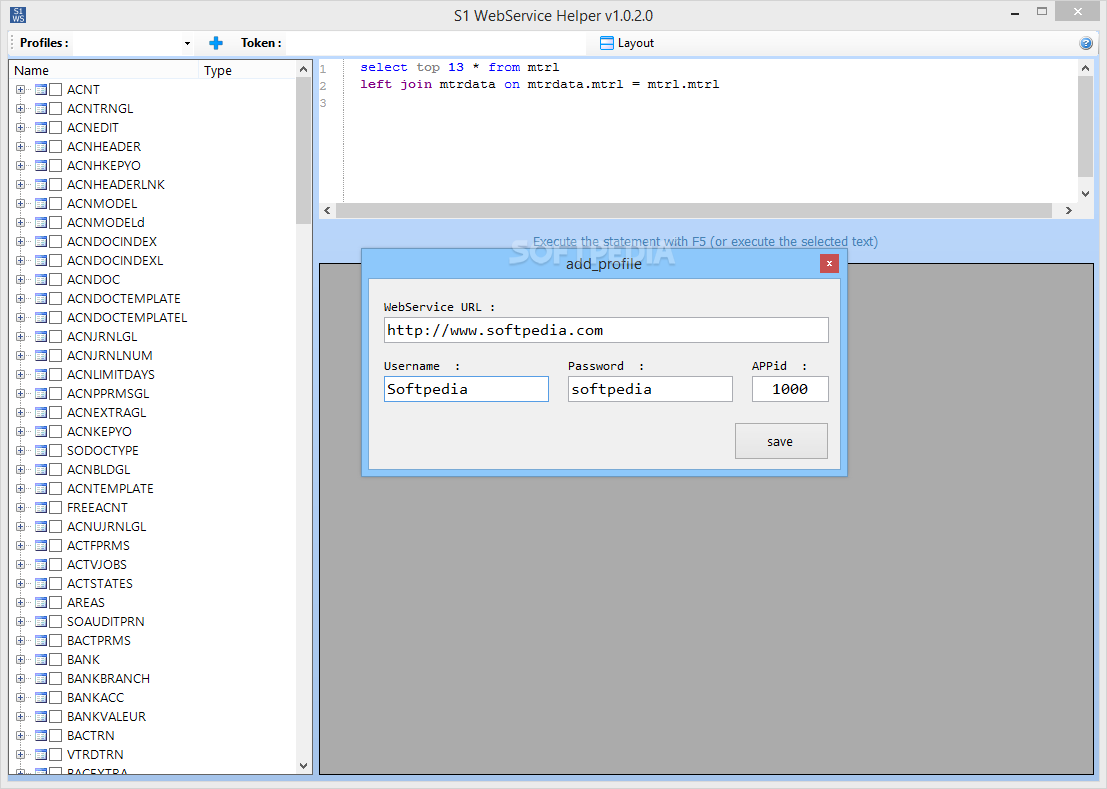Click tree list scroll-up arrow
The width and height of the screenshot is (1107, 789).
click(304, 69)
